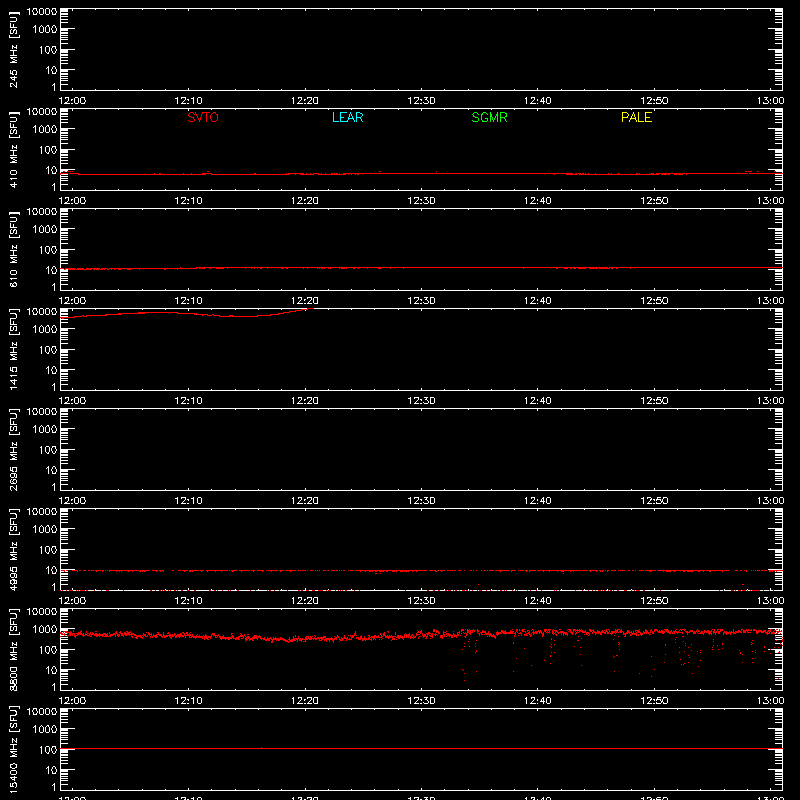This screenshot has width=800, height=800.
Task: Click the 12:10 tick label under 410 MHz panel
Action: 188,201
